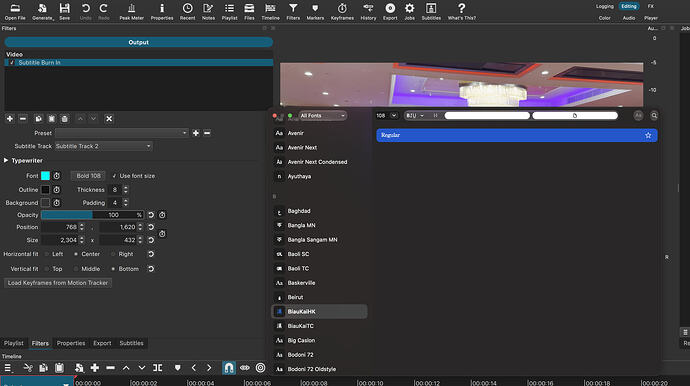This screenshot has height=386, width=690.
Task: Switch to bottom Subtitles tab
Action: tap(132, 343)
